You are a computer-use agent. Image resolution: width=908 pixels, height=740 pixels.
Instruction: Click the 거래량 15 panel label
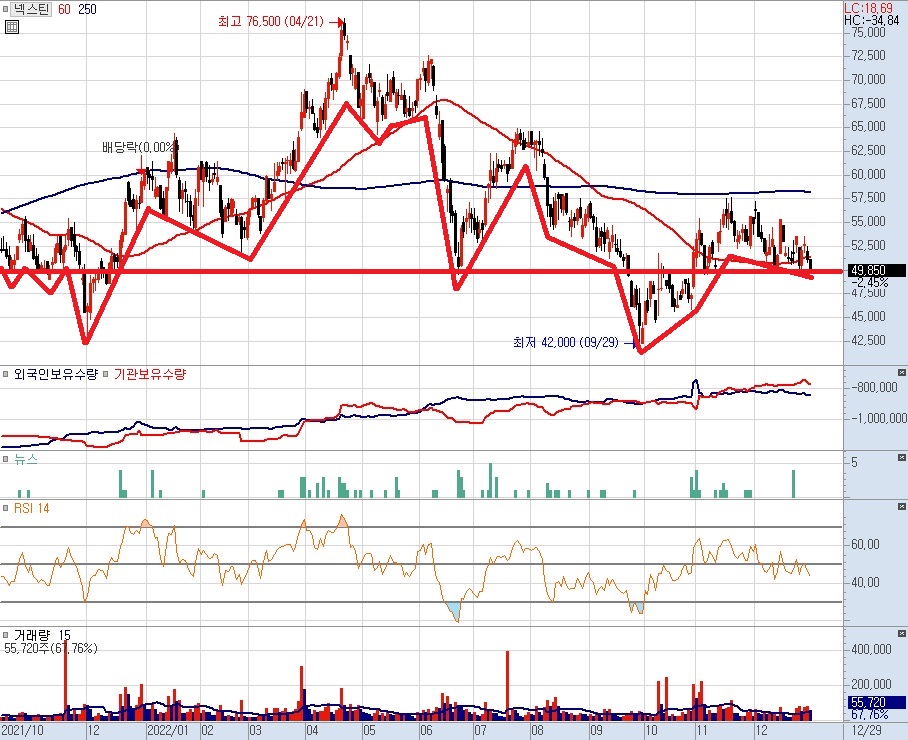tap(42, 635)
